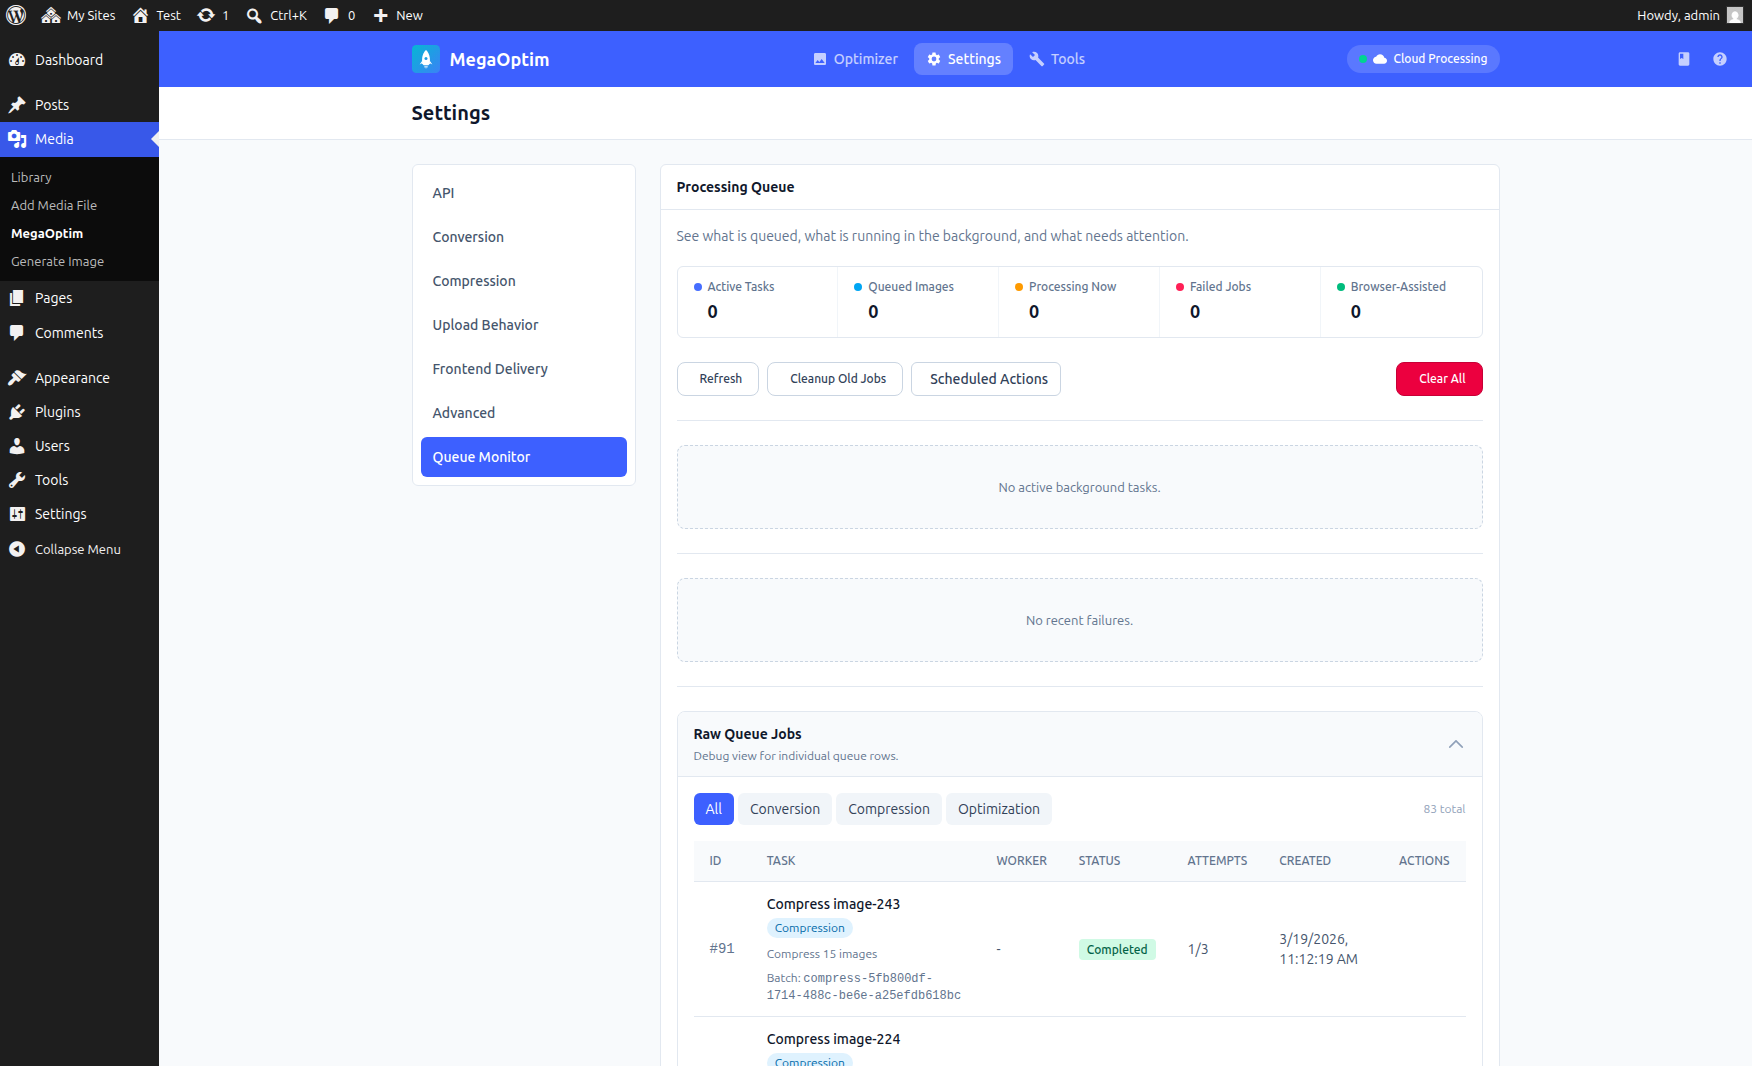Click the MegaOptim rocket logo

coord(425,59)
